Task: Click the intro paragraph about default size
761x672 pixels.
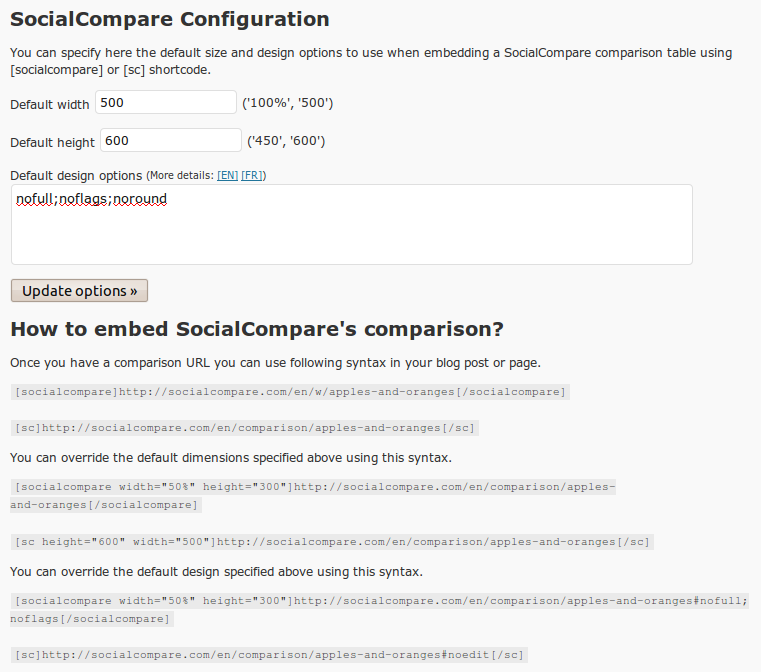Action: coord(371,61)
